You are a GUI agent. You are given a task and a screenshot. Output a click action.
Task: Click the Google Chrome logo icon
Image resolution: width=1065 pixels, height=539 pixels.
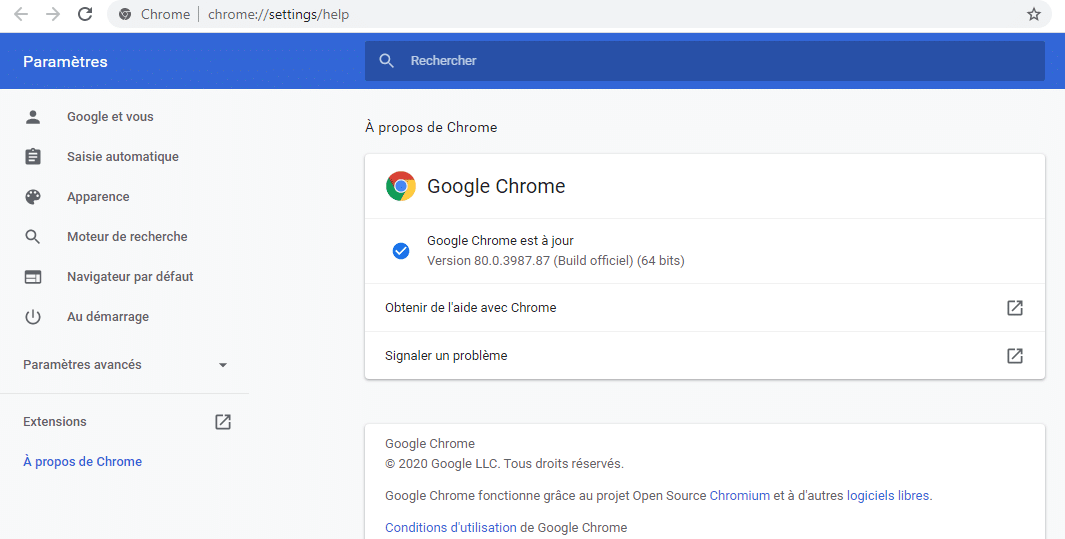pyautogui.click(x=401, y=186)
